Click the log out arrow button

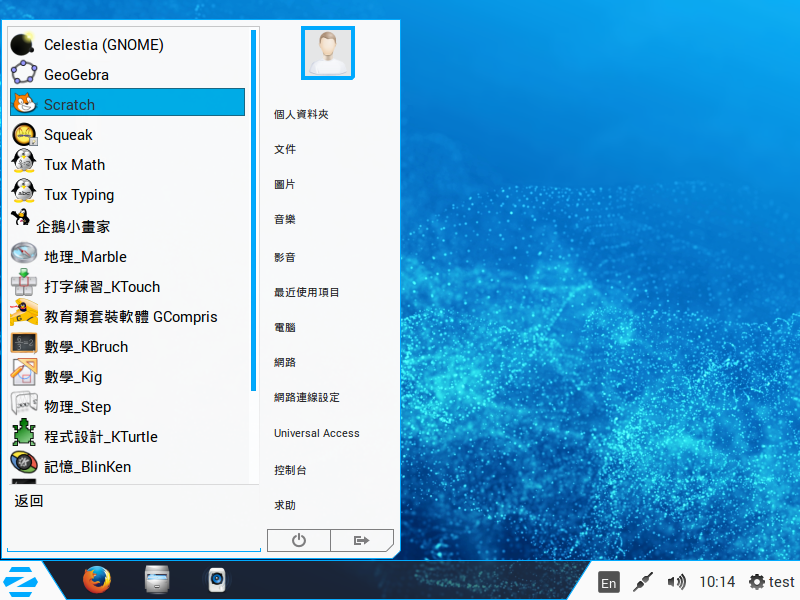pyautogui.click(x=362, y=540)
